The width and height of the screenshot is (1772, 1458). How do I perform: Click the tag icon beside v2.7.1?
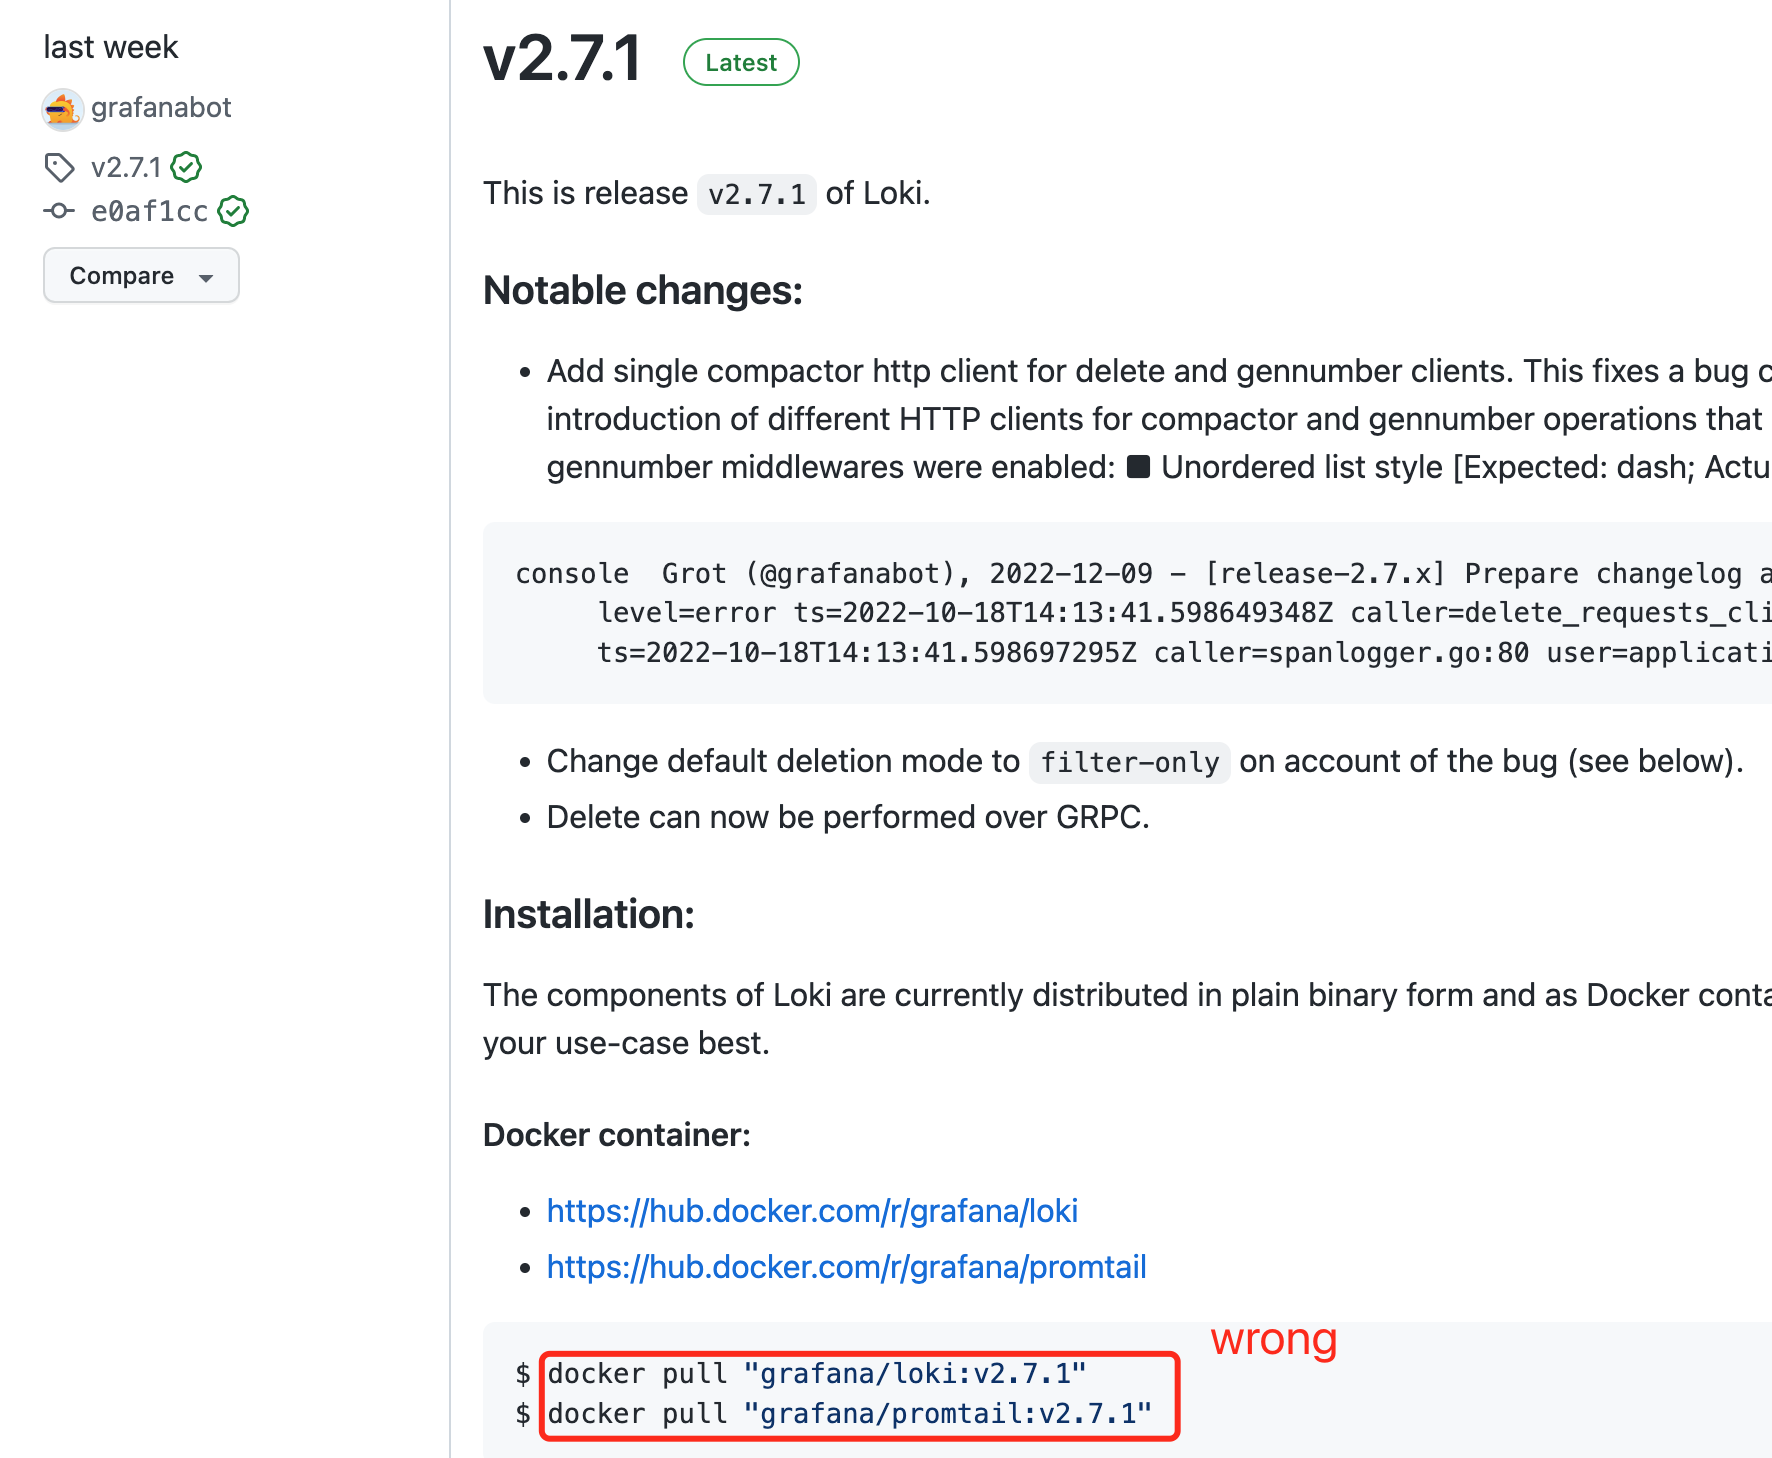coord(60,168)
